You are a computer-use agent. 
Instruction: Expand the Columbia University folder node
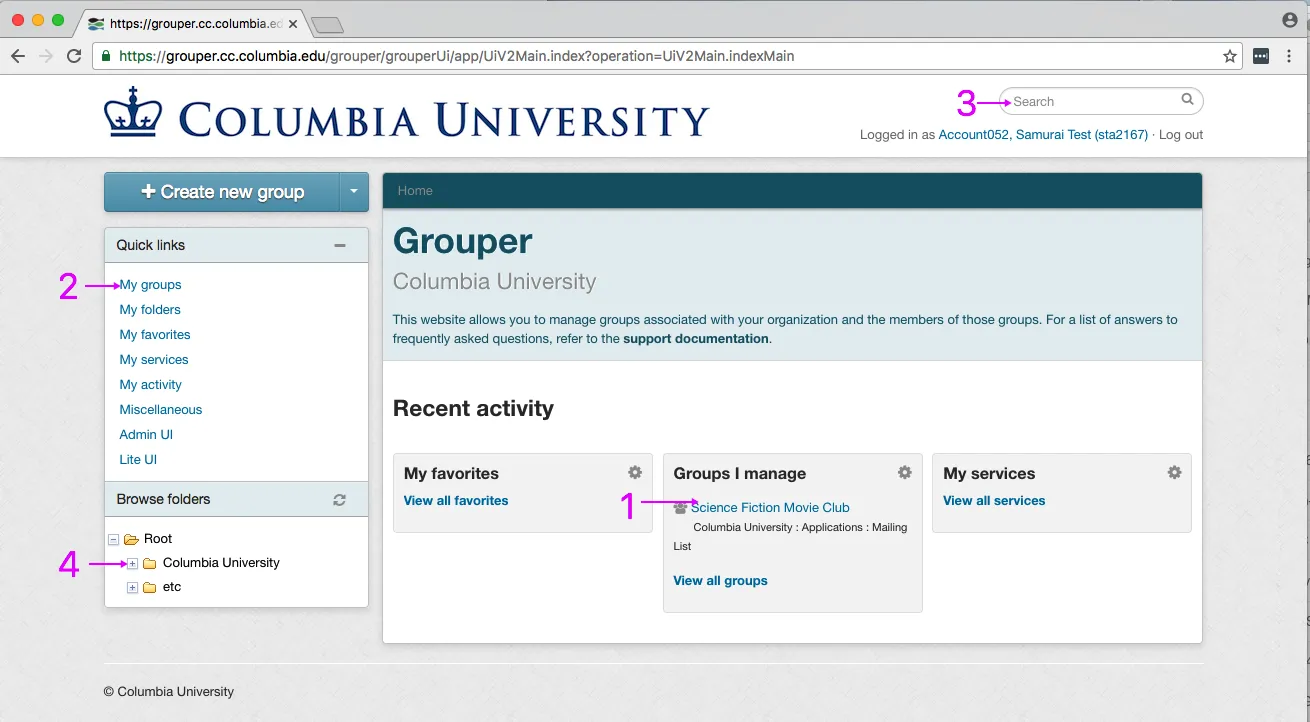pos(132,563)
